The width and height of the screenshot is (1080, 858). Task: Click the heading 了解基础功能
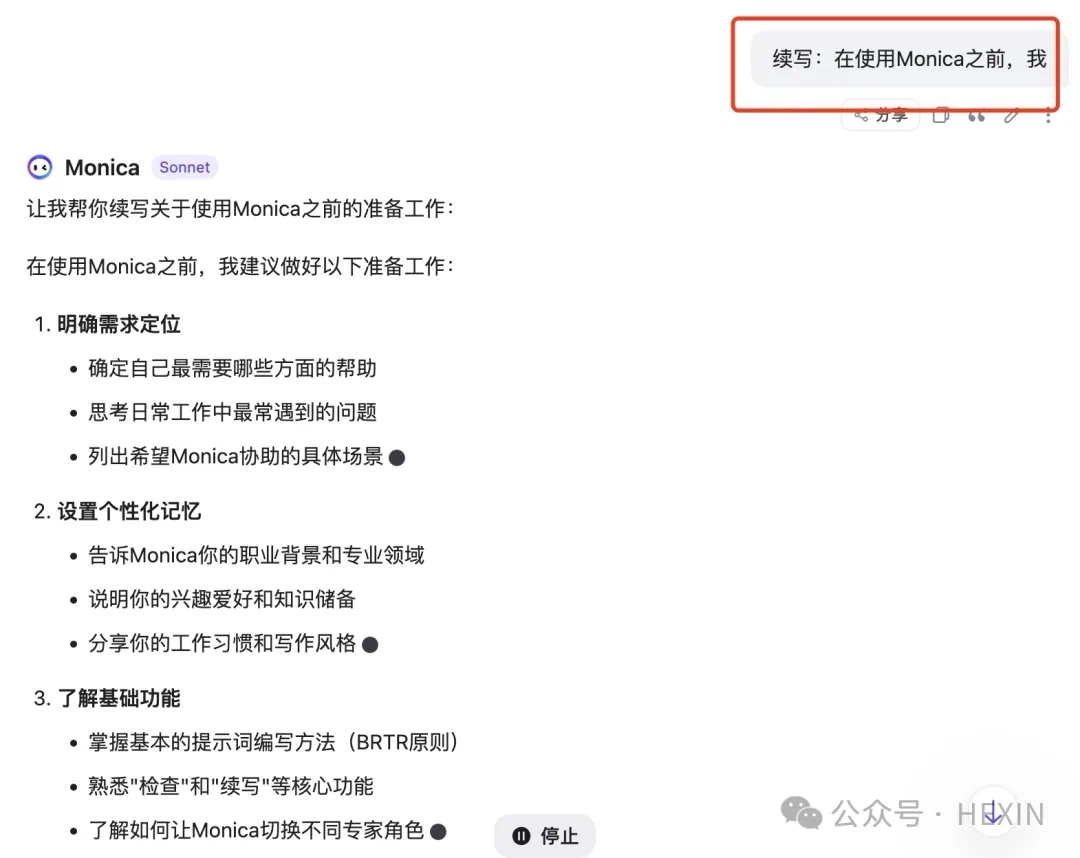pyautogui.click(x=118, y=698)
